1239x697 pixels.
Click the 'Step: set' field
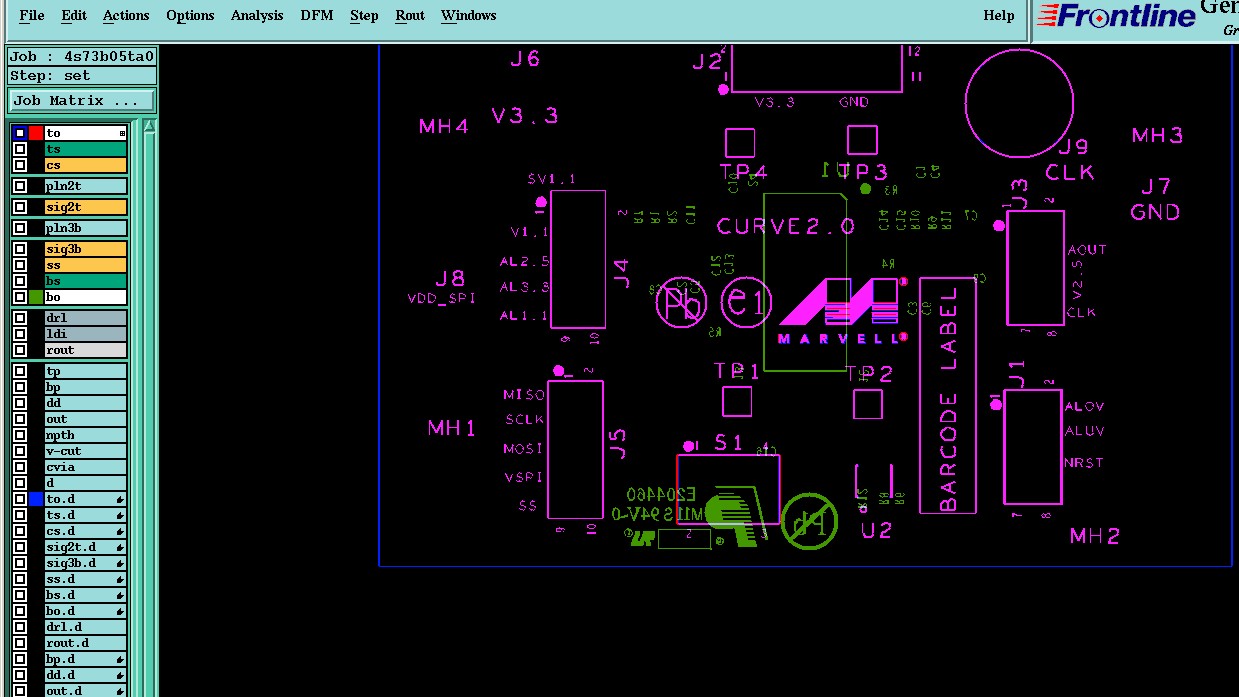click(82, 76)
